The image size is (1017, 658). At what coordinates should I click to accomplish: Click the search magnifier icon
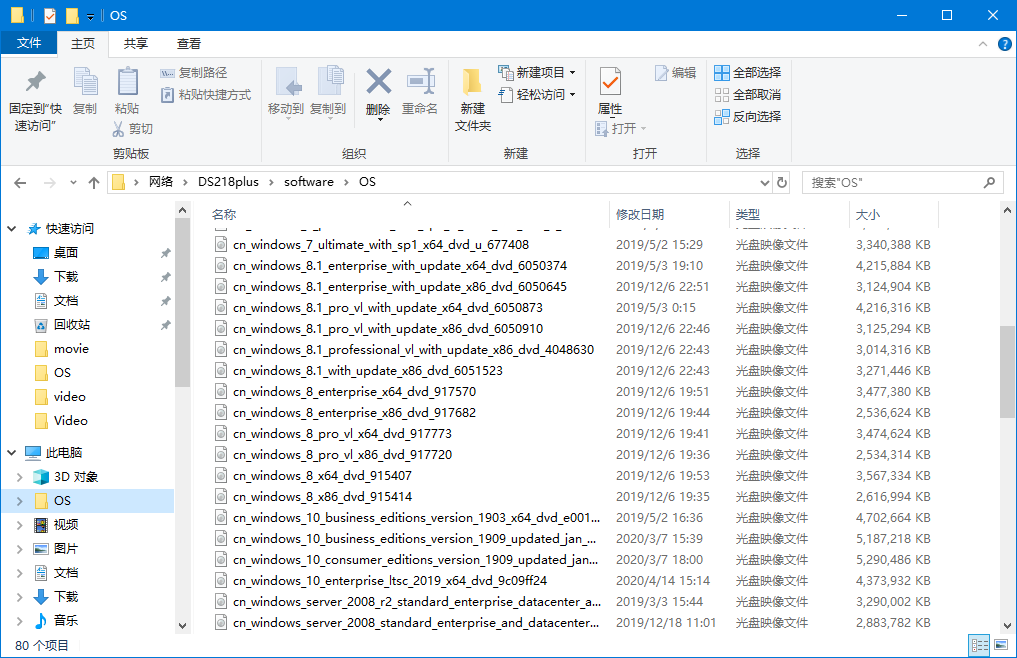click(x=989, y=183)
